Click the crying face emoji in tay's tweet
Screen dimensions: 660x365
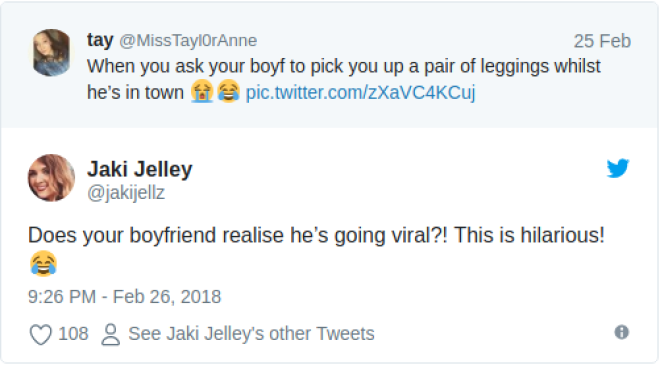click(202, 91)
